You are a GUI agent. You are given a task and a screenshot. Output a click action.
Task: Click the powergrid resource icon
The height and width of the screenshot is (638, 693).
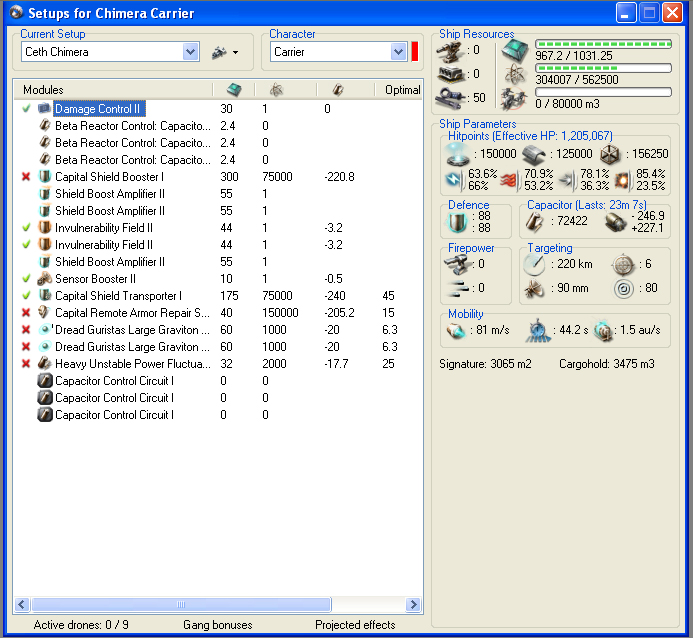tap(515, 74)
